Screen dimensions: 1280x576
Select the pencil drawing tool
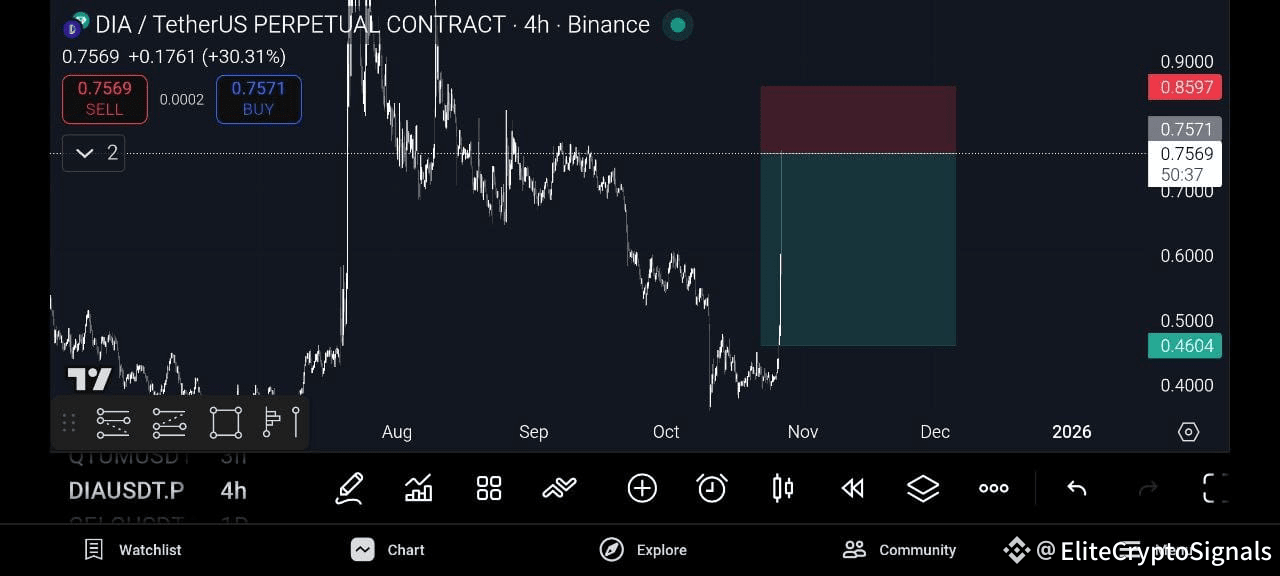[349, 488]
